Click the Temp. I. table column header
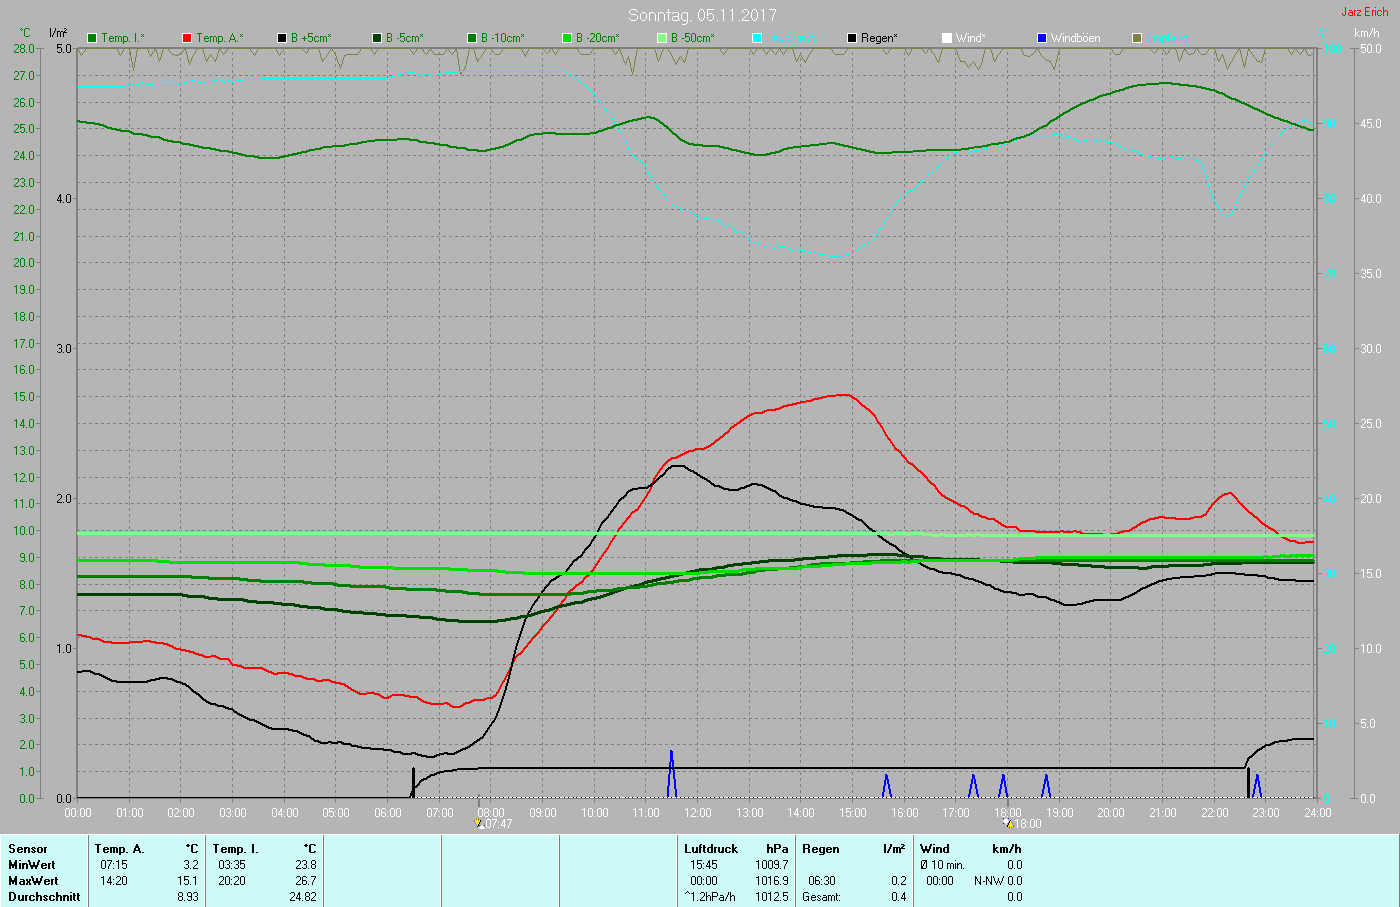The width and height of the screenshot is (1400, 907). pyautogui.click(x=235, y=849)
